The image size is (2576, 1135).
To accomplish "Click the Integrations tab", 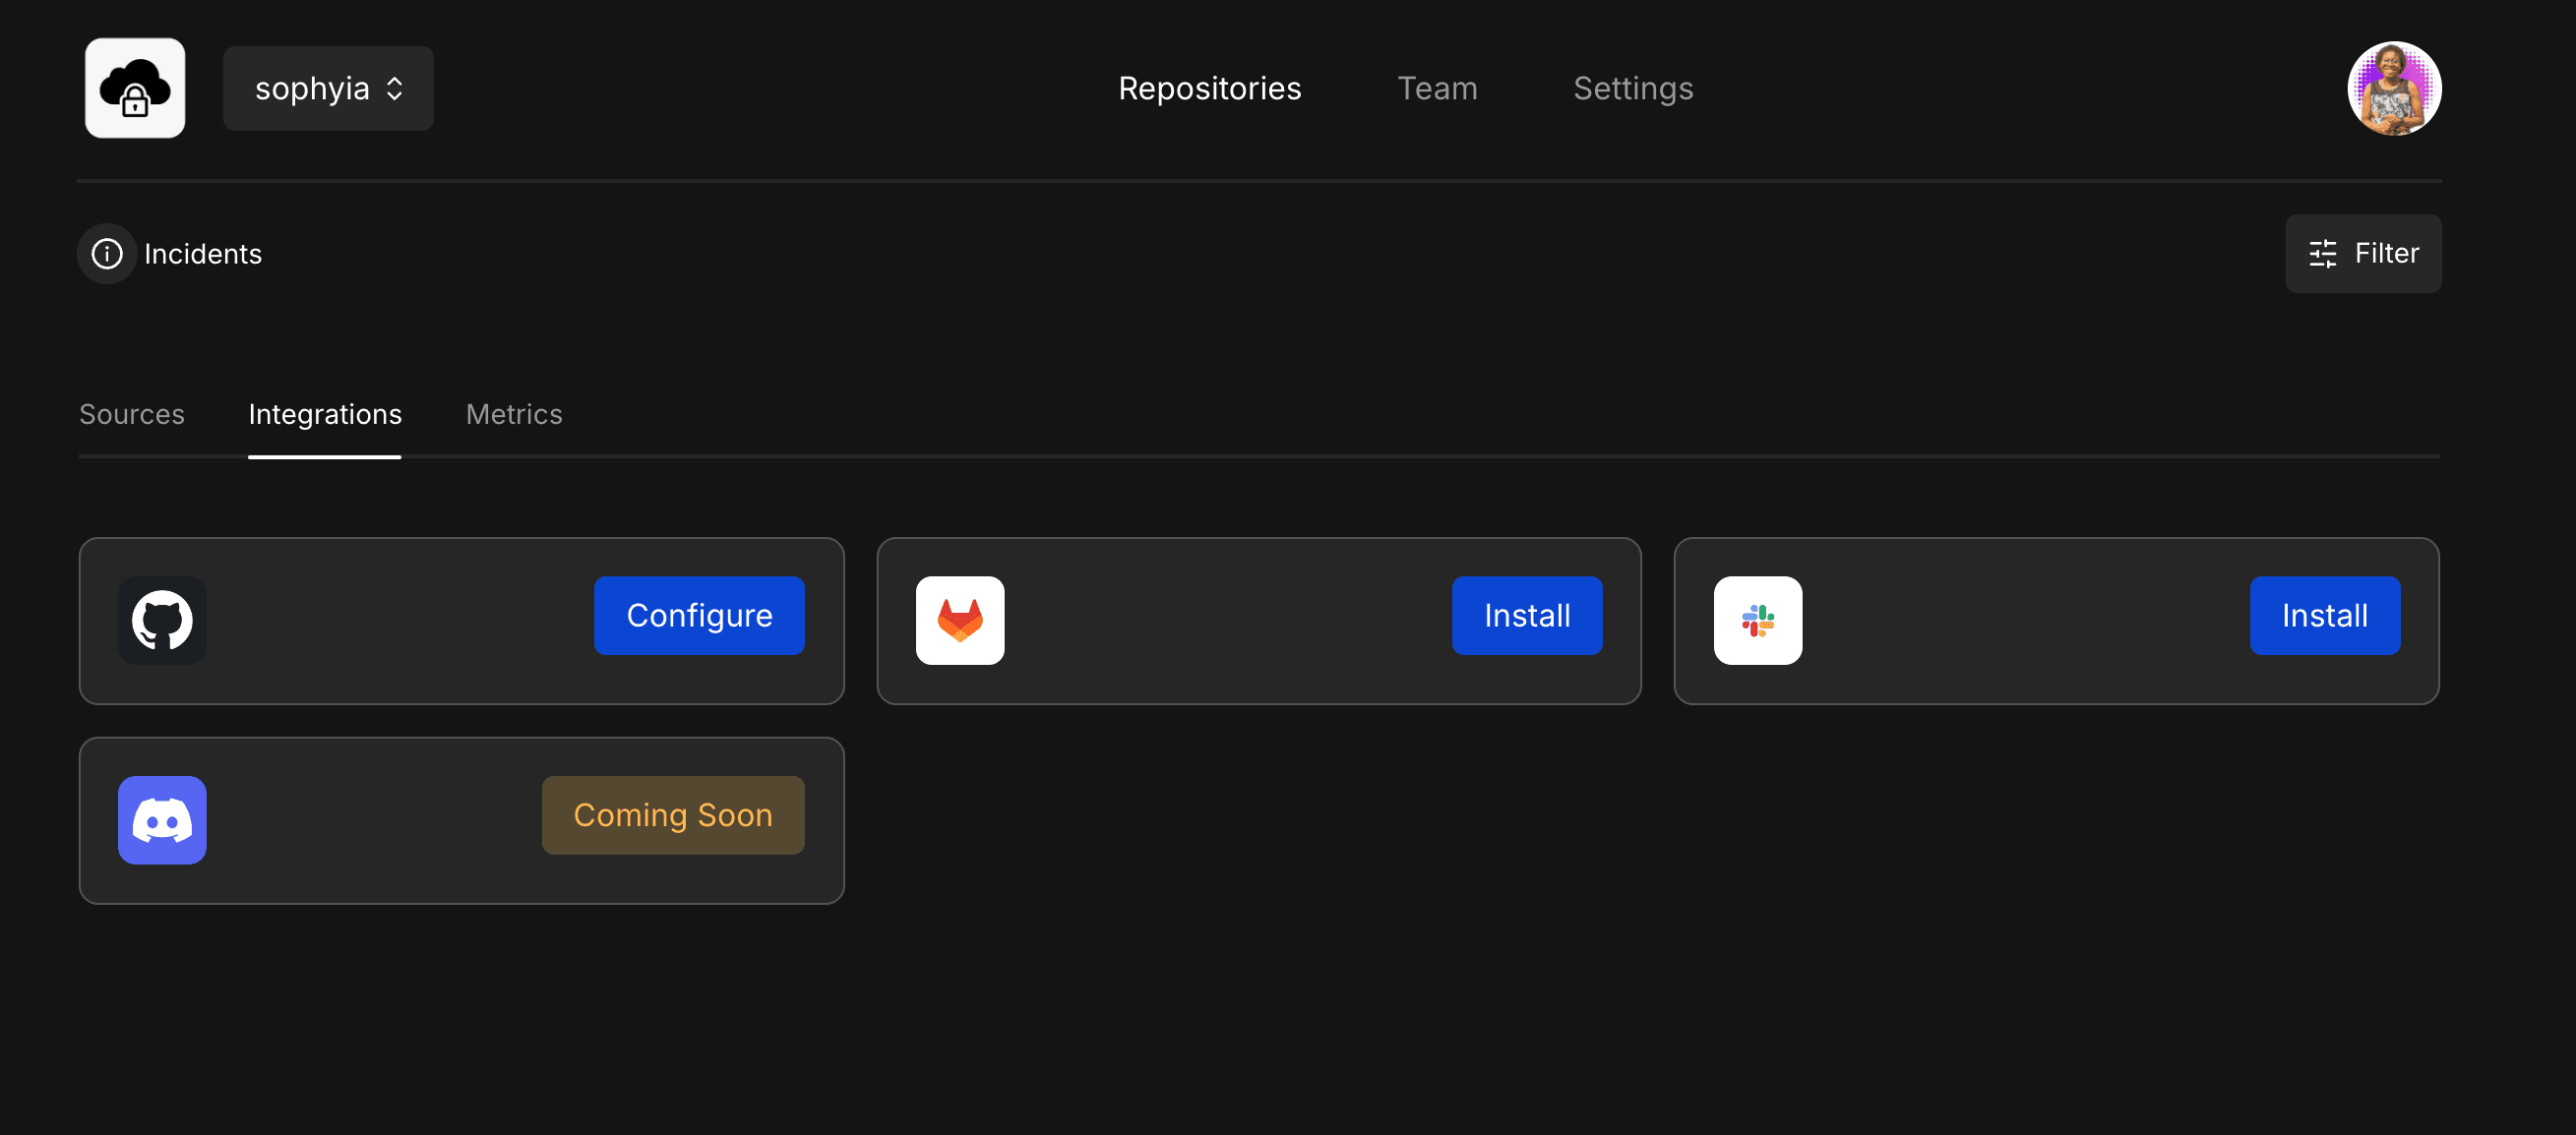I will pyautogui.click(x=324, y=414).
